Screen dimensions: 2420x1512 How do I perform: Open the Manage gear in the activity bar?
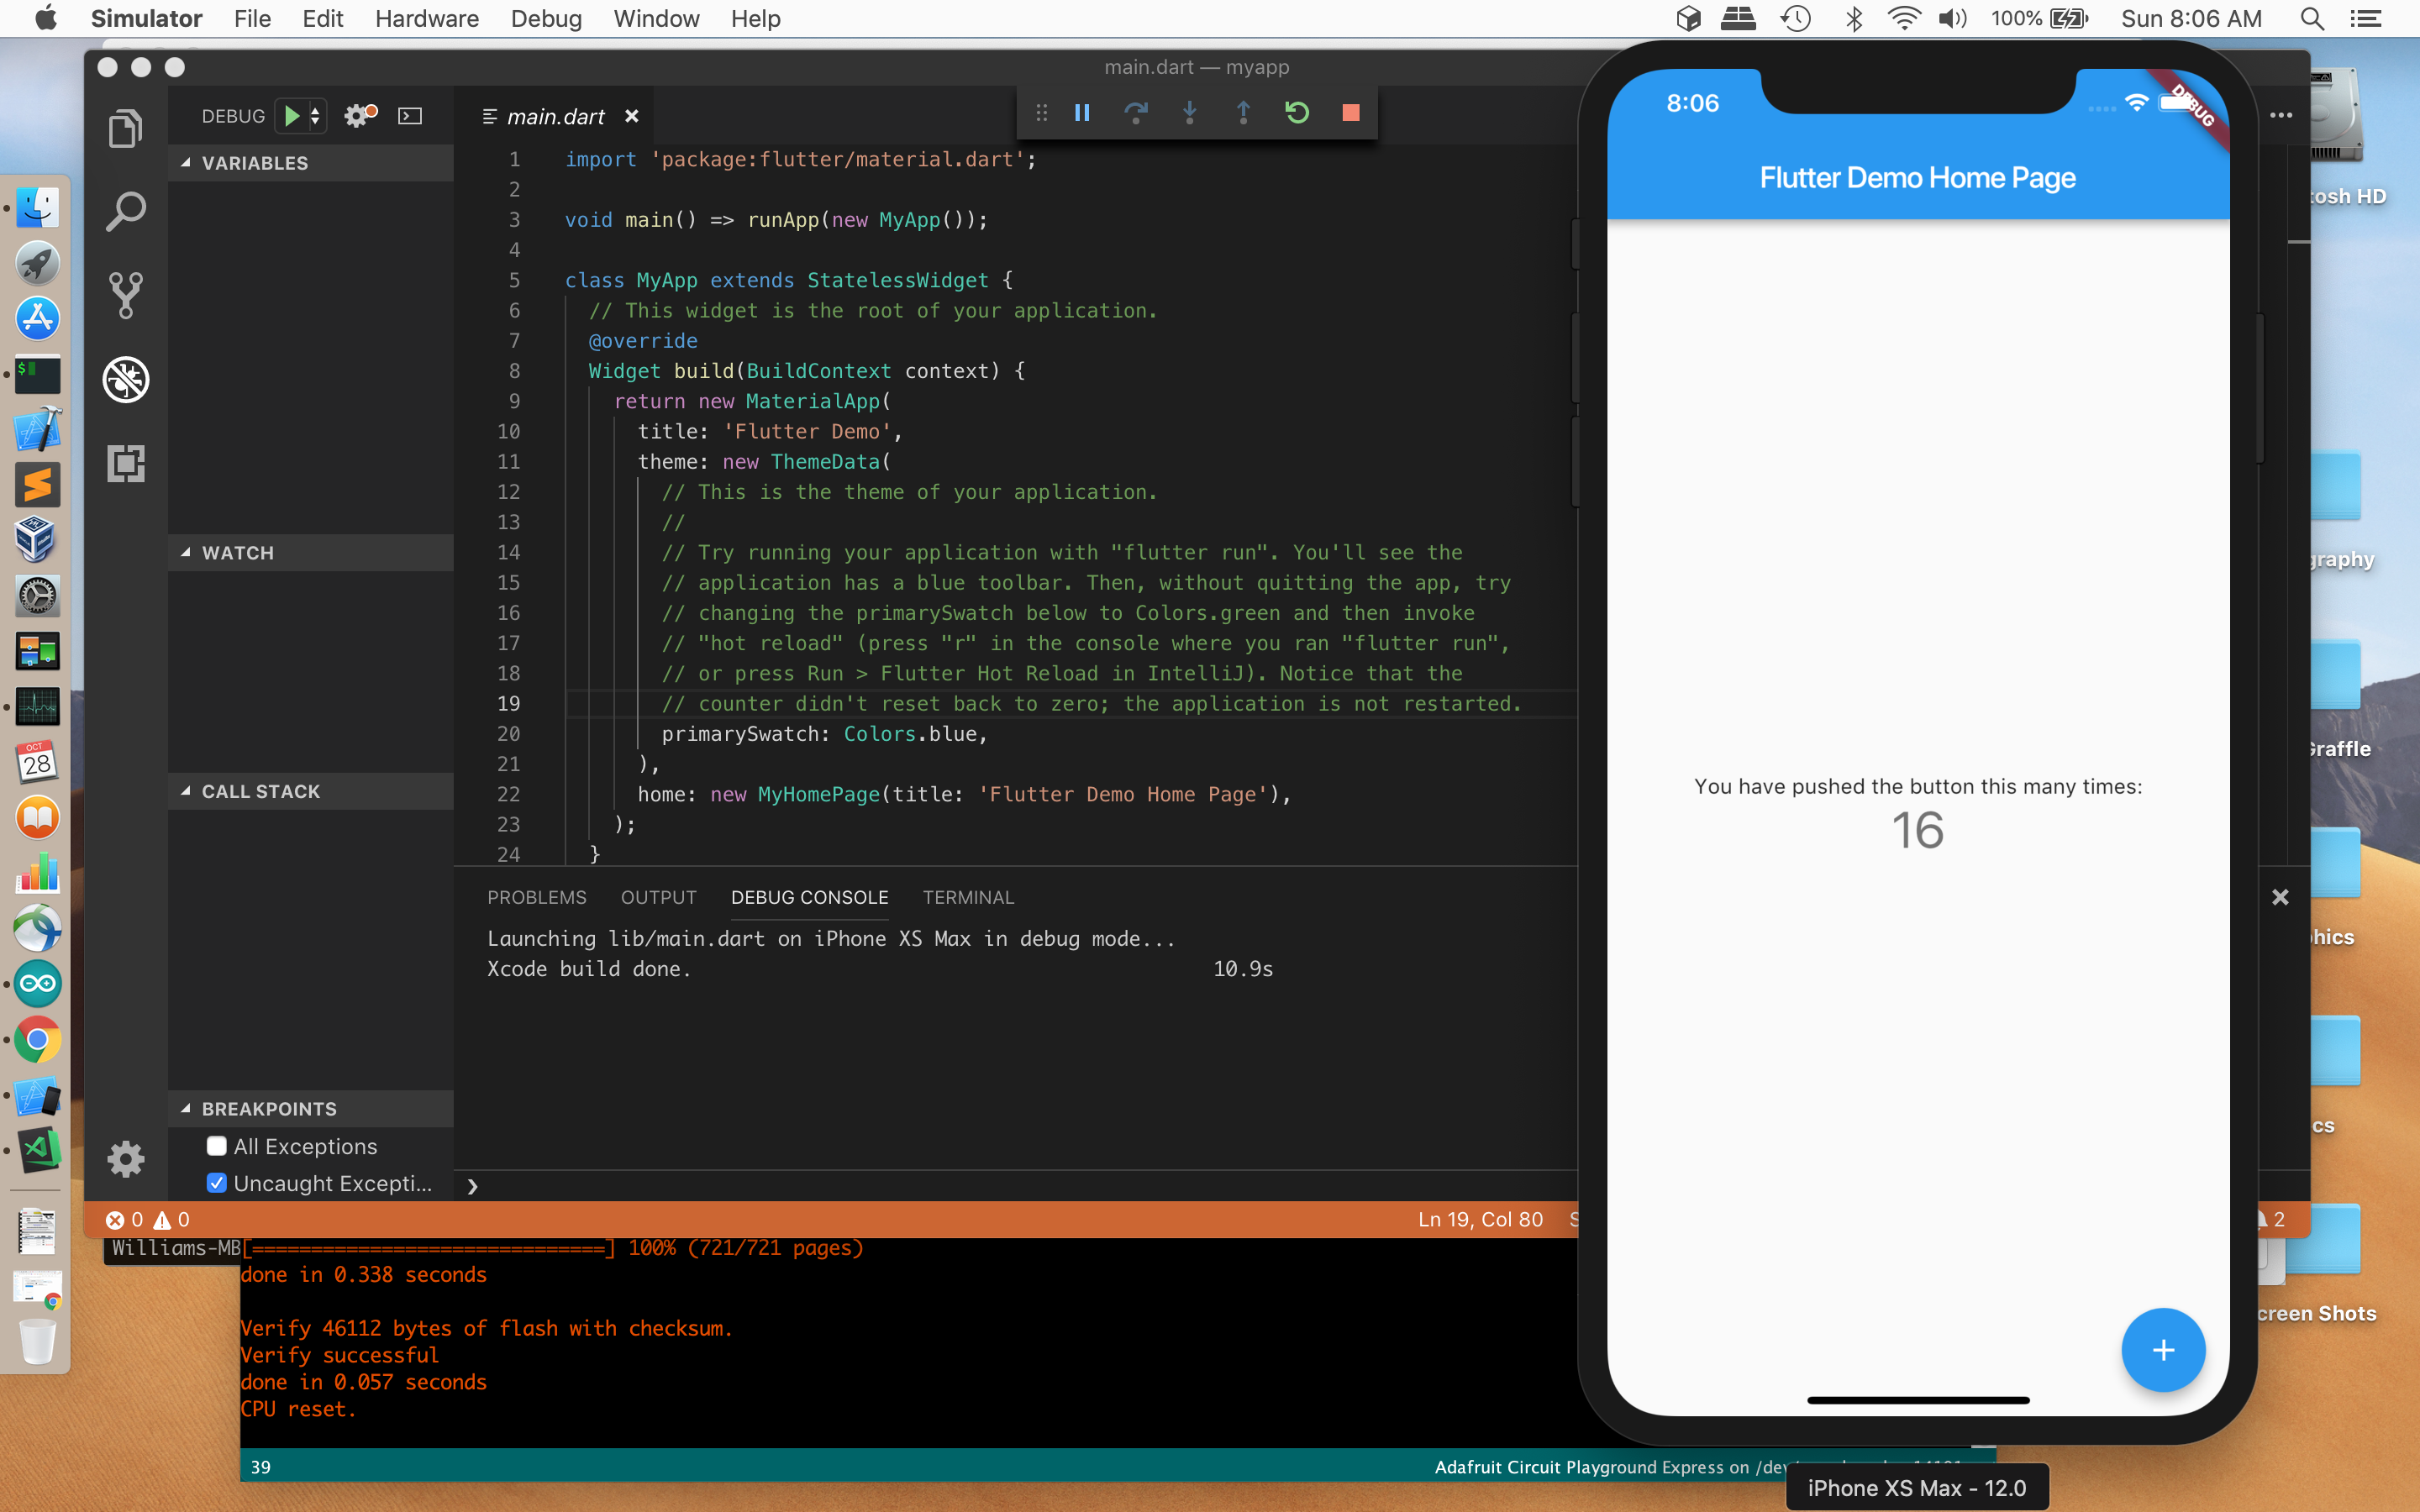125,1159
